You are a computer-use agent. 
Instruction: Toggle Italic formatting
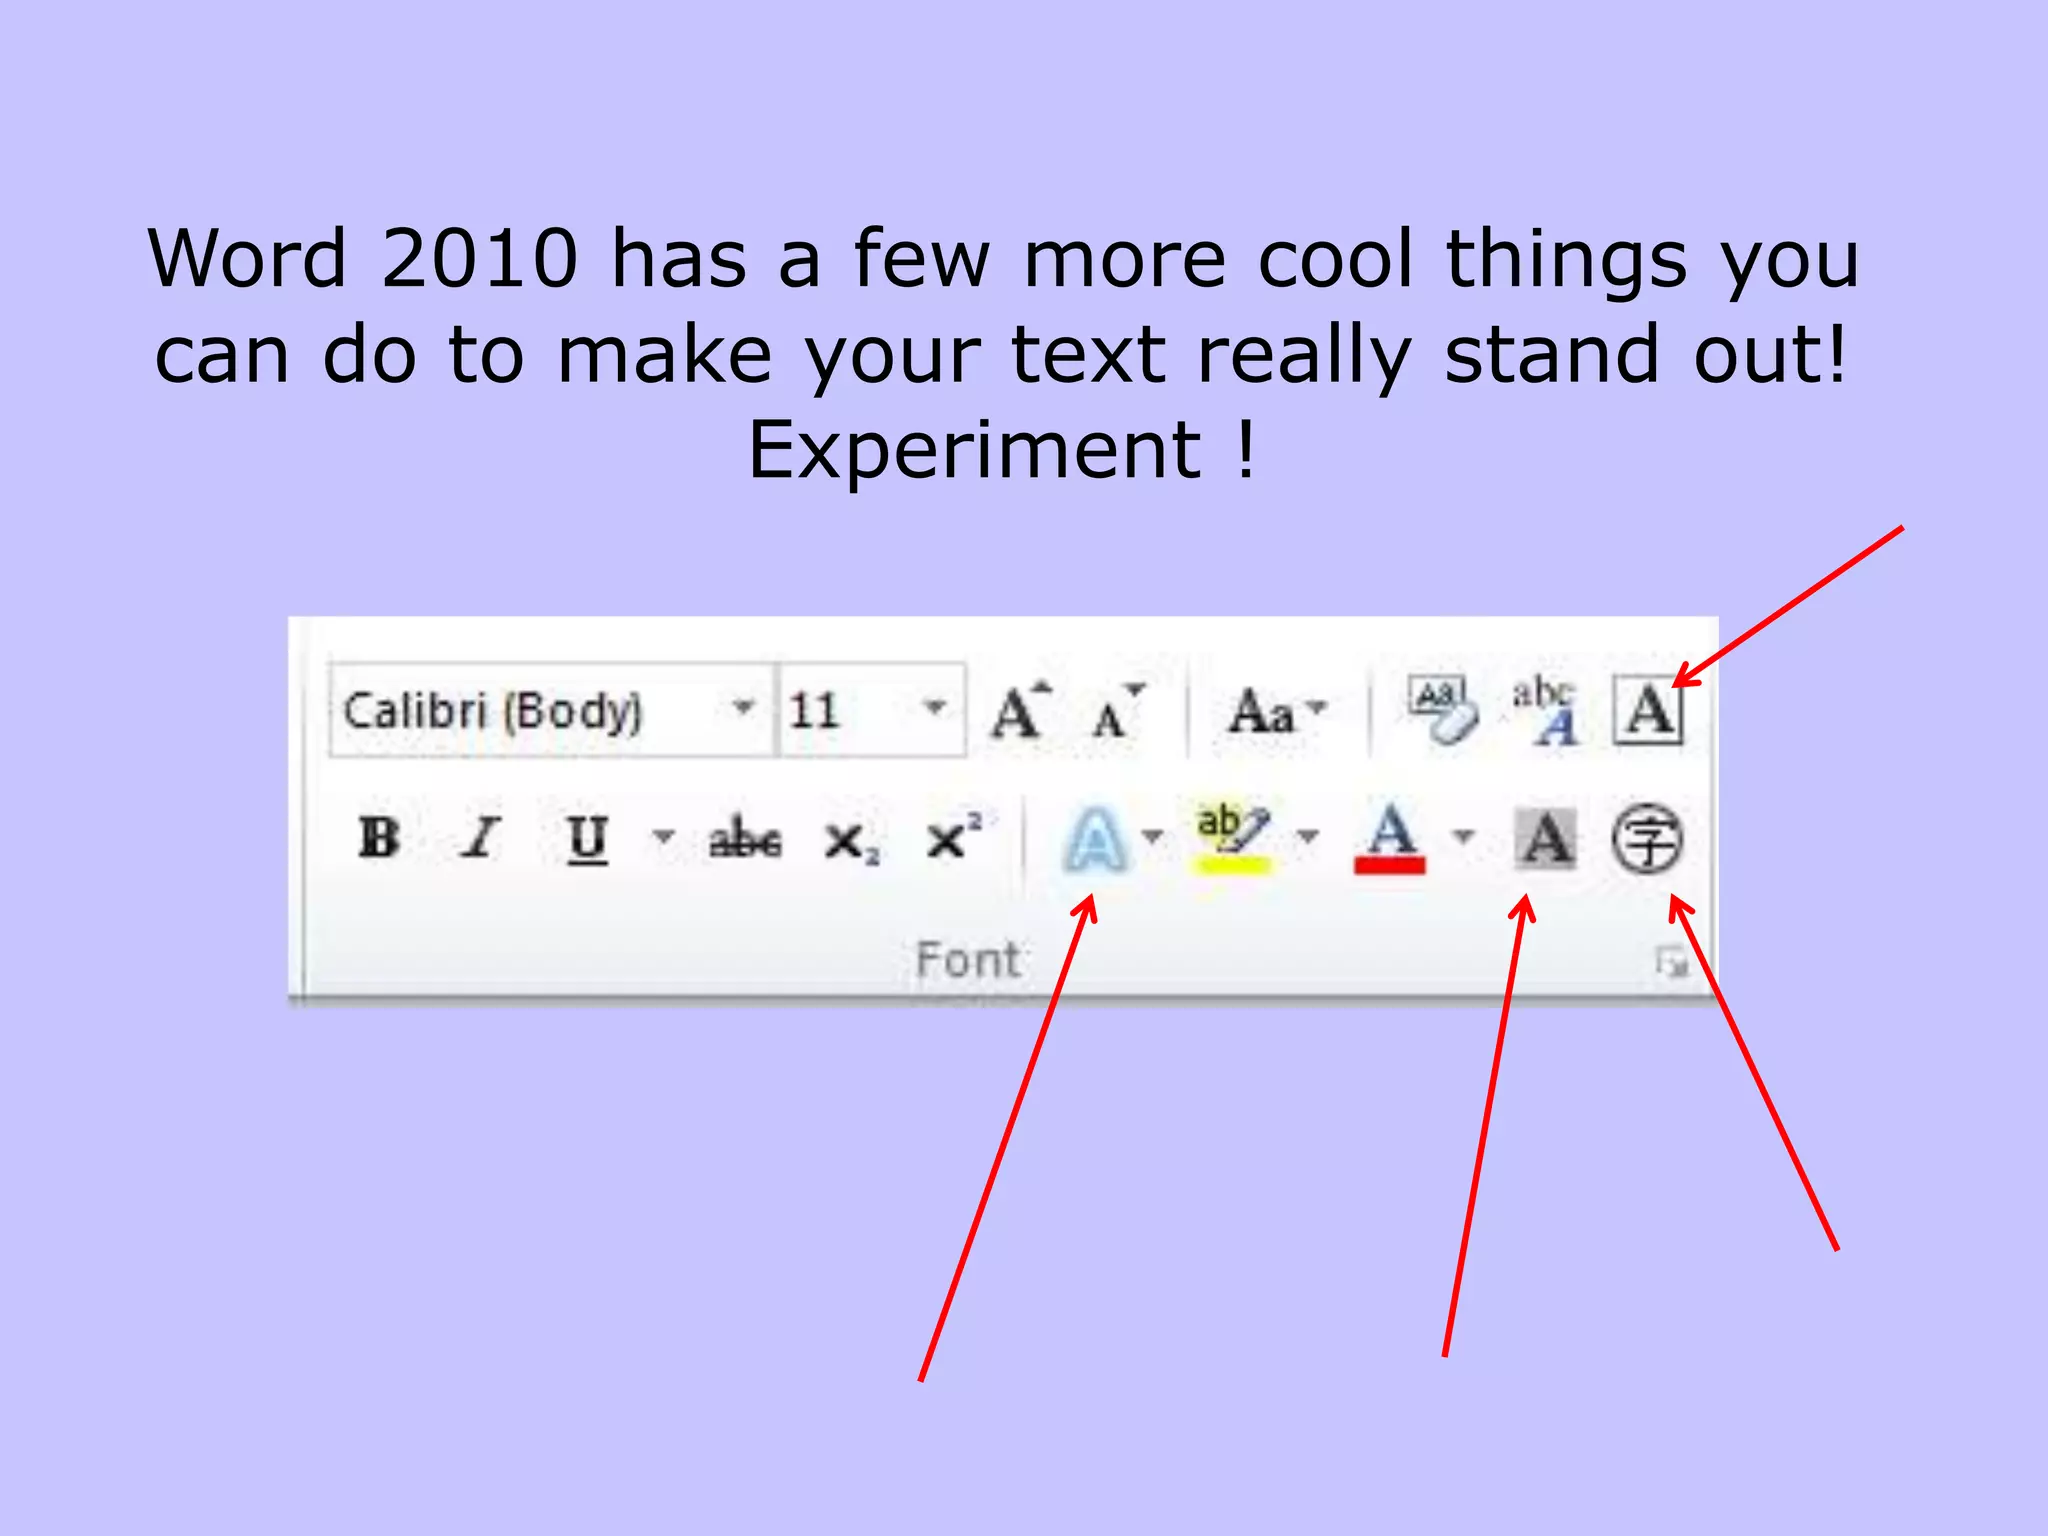pyautogui.click(x=481, y=838)
